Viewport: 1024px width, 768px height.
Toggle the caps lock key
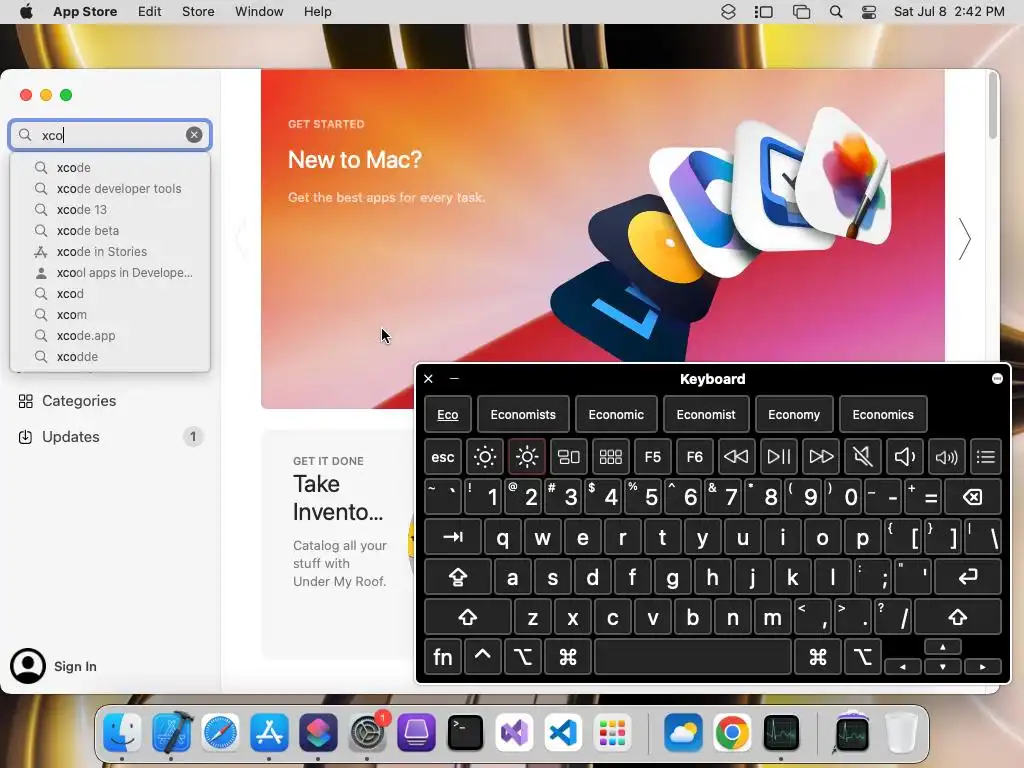(458, 577)
